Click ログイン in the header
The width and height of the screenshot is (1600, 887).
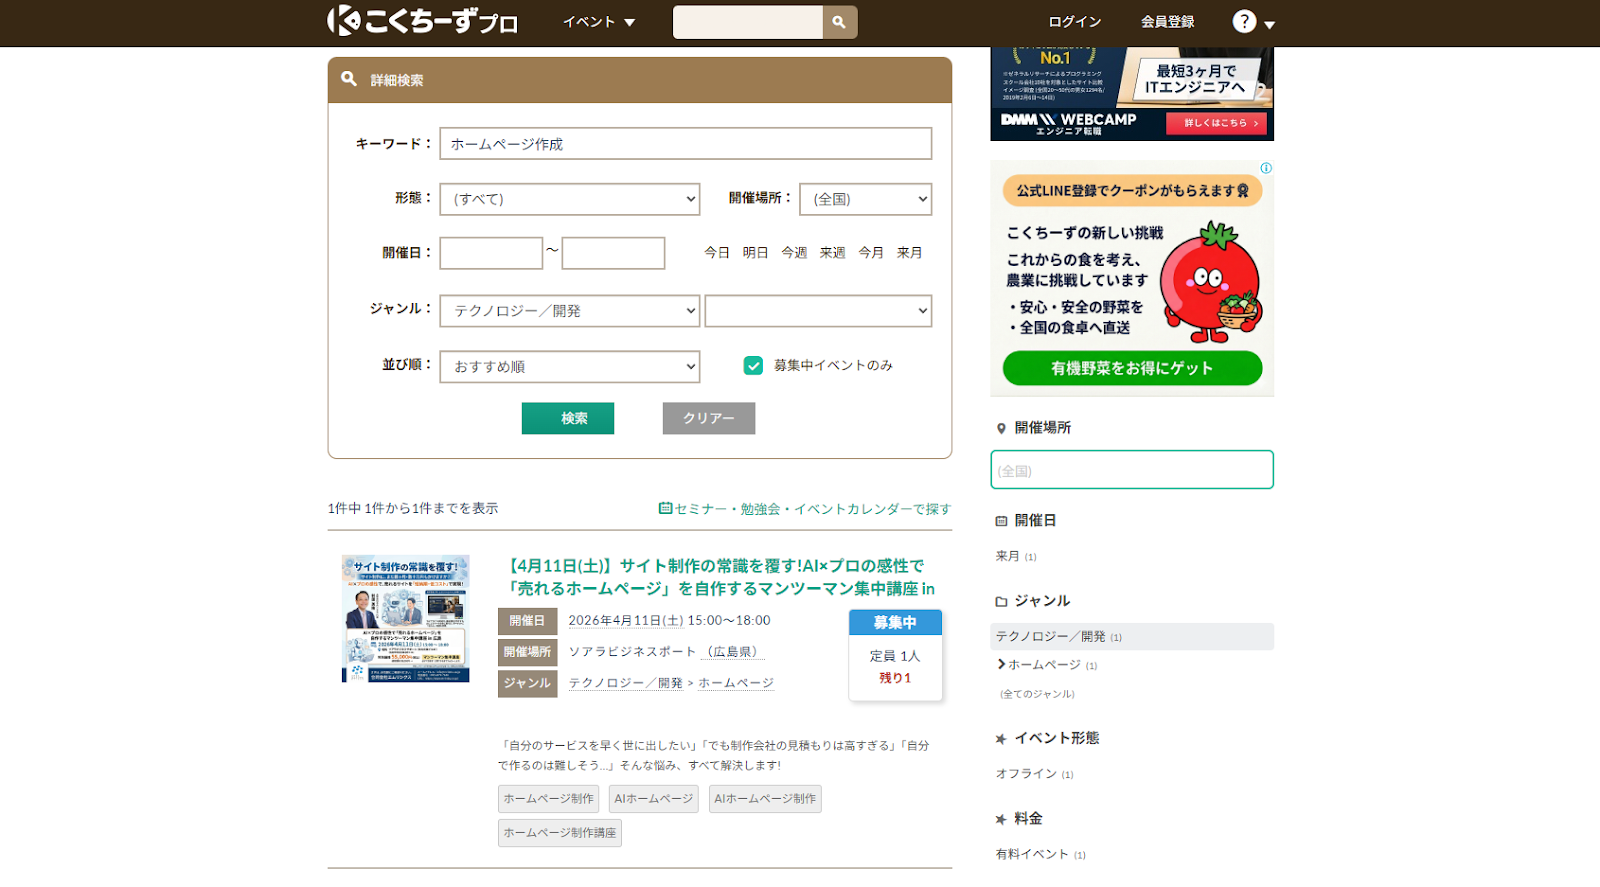pyautogui.click(x=1075, y=22)
